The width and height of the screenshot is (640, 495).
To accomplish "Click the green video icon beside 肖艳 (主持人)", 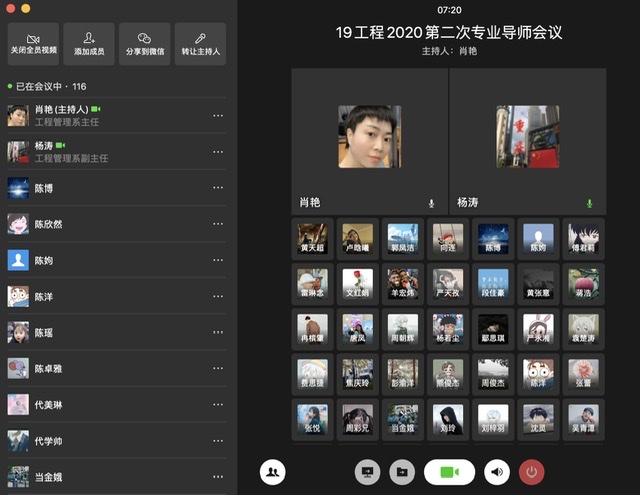I will click(96, 109).
